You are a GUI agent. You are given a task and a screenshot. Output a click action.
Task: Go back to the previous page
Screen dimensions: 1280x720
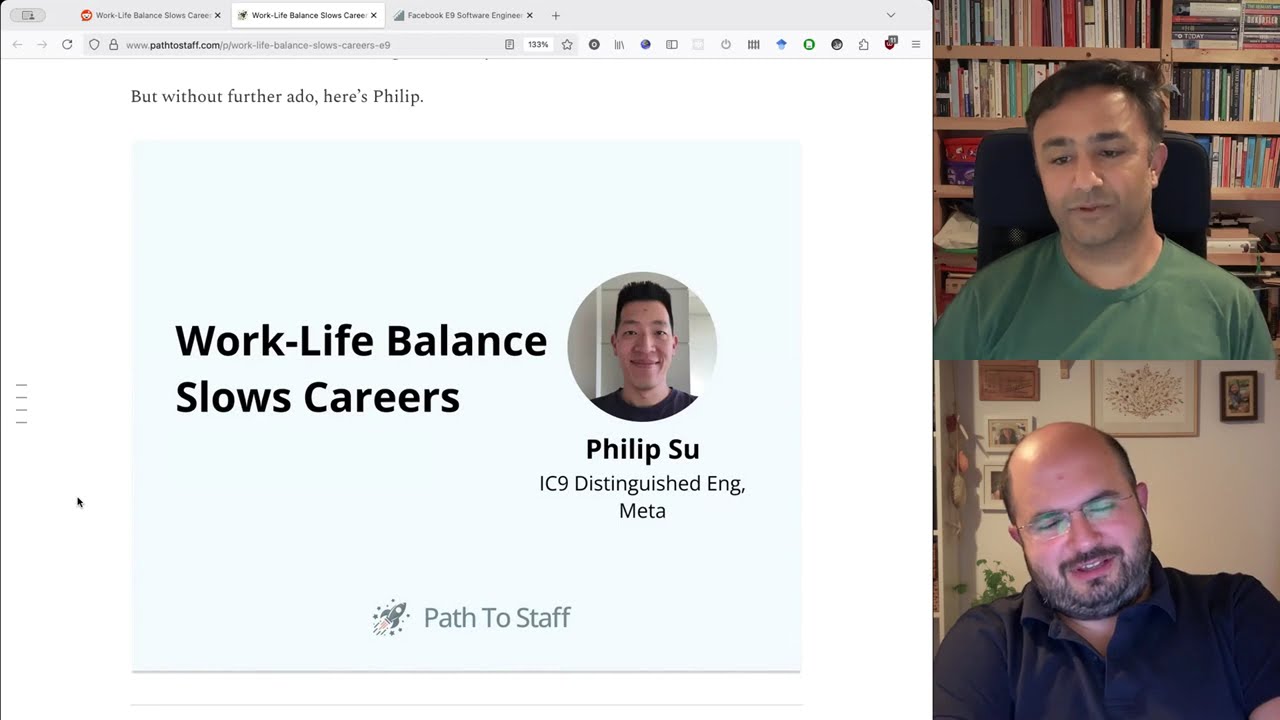(18, 45)
